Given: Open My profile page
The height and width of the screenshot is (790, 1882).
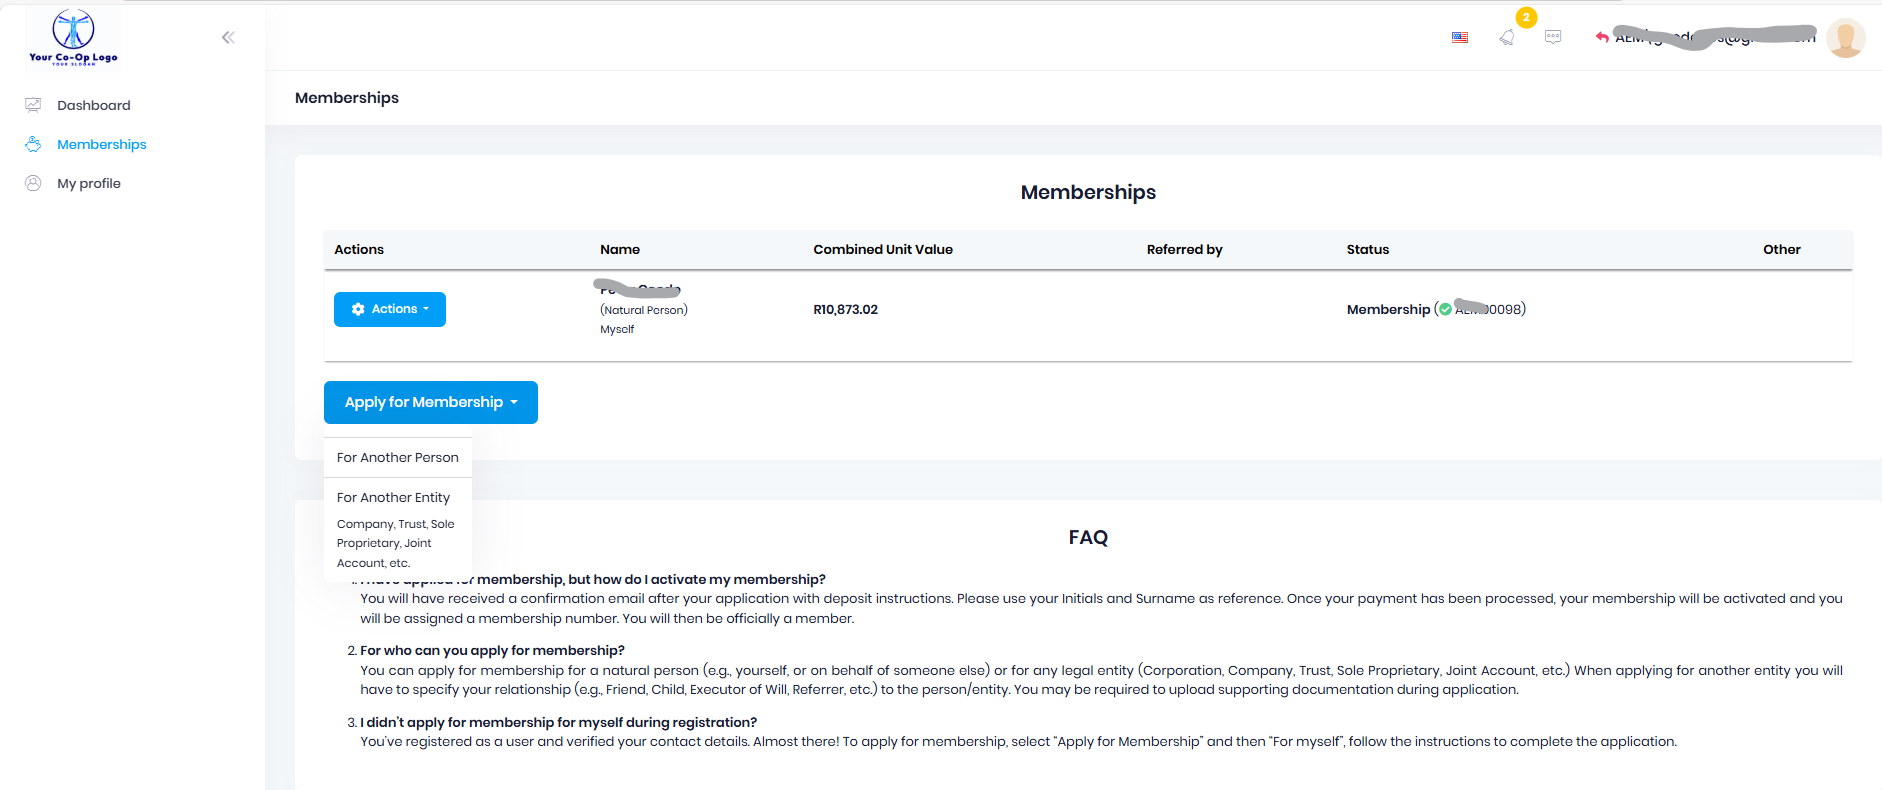Looking at the screenshot, I should point(89,183).
